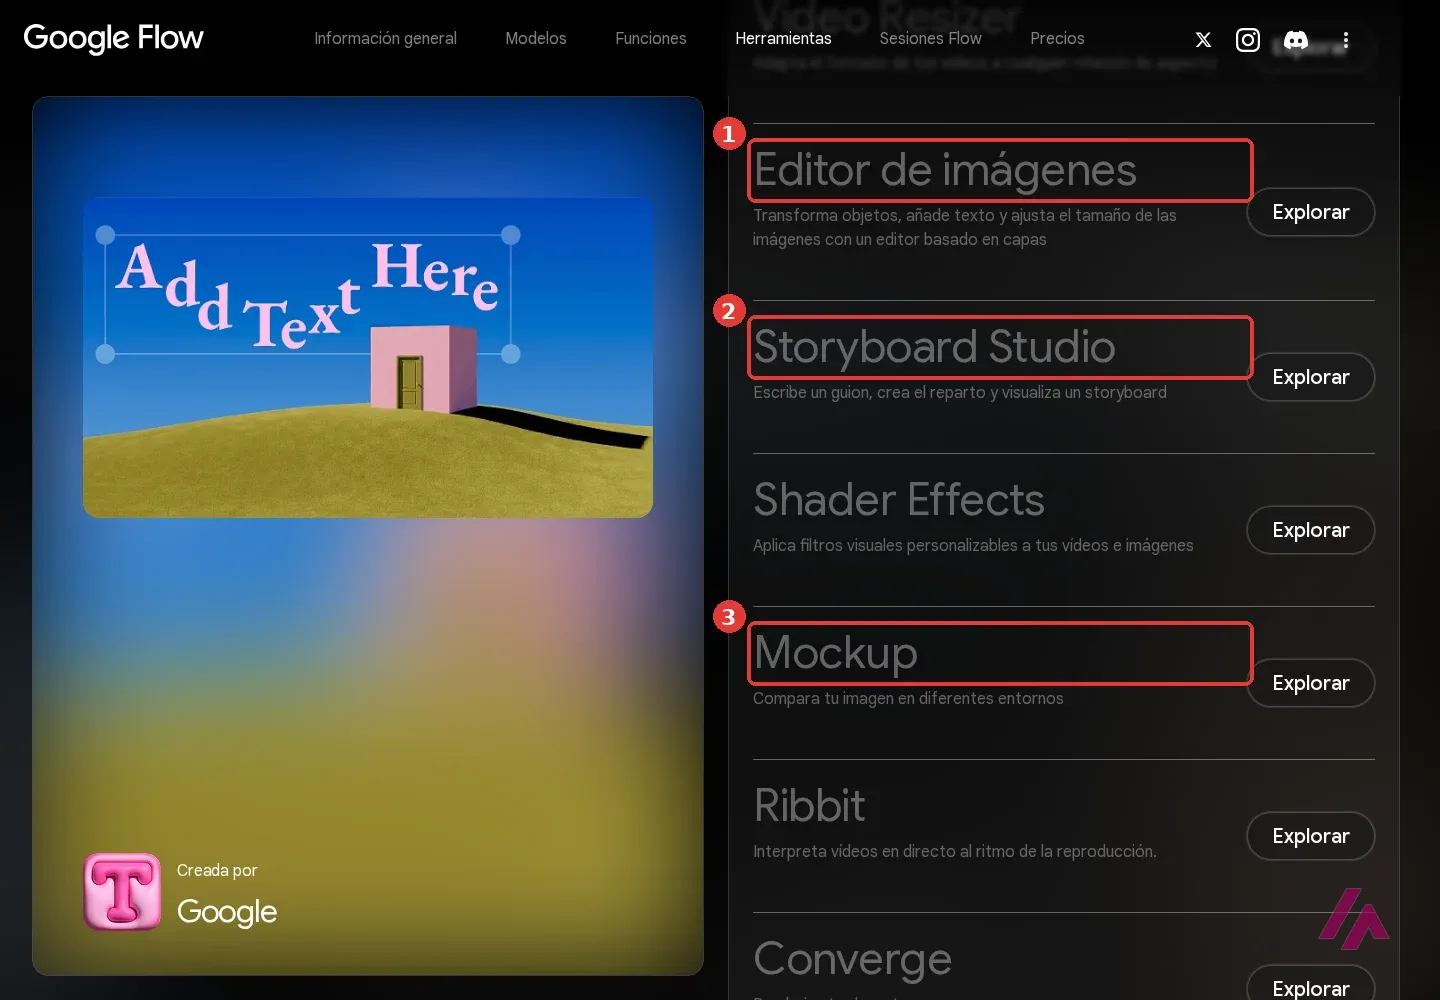This screenshot has width=1440, height=1000.
Task: Click 'Escribe un guion' storyboard description
Action: coord(960,392)
